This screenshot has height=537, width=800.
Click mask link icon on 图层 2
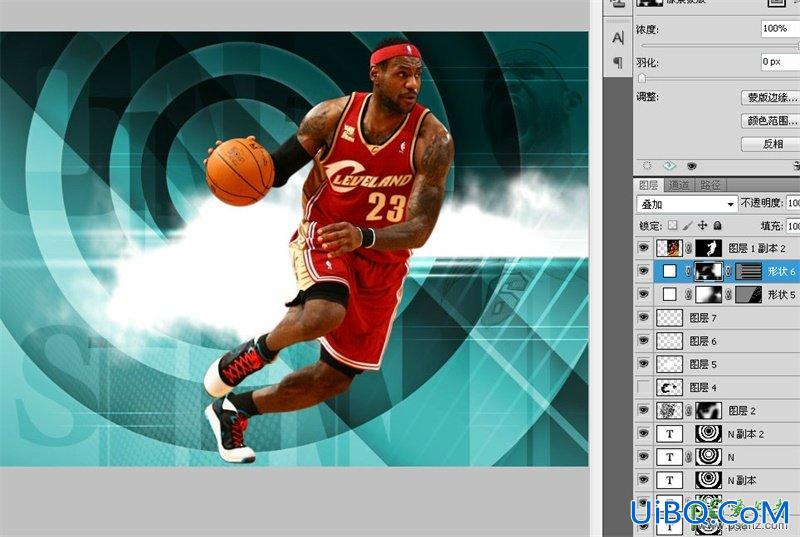click(x=689, y=411)
